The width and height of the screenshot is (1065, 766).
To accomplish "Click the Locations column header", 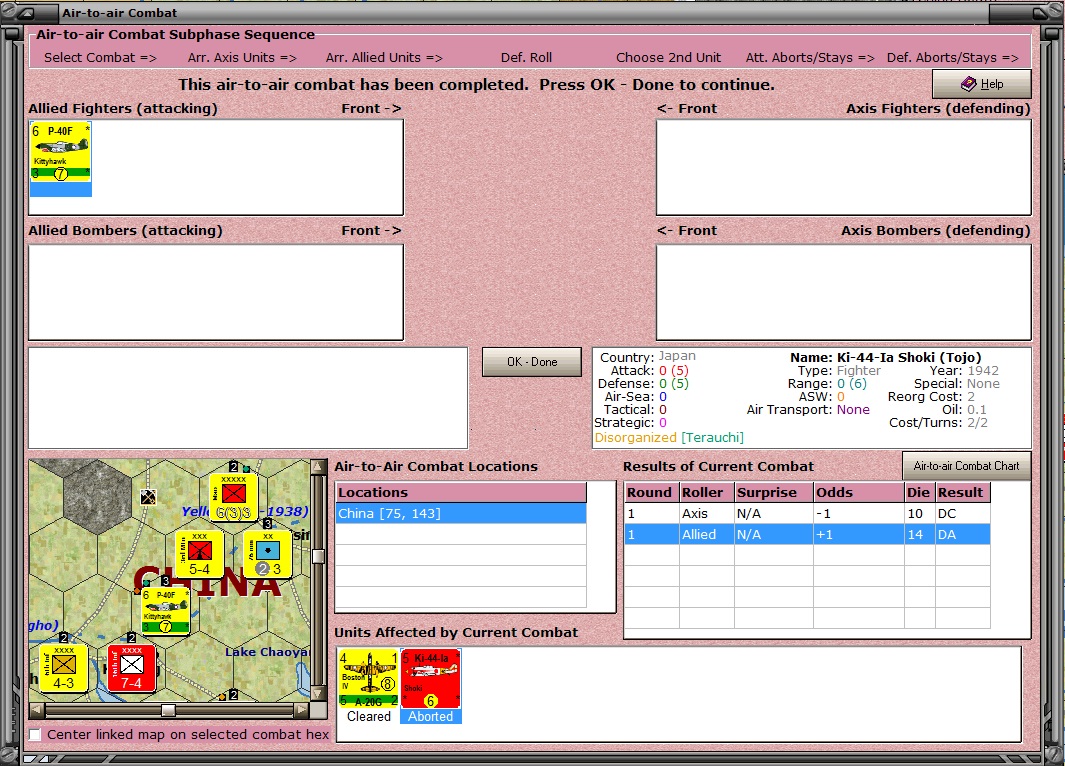I will click(x=461, y=492).
